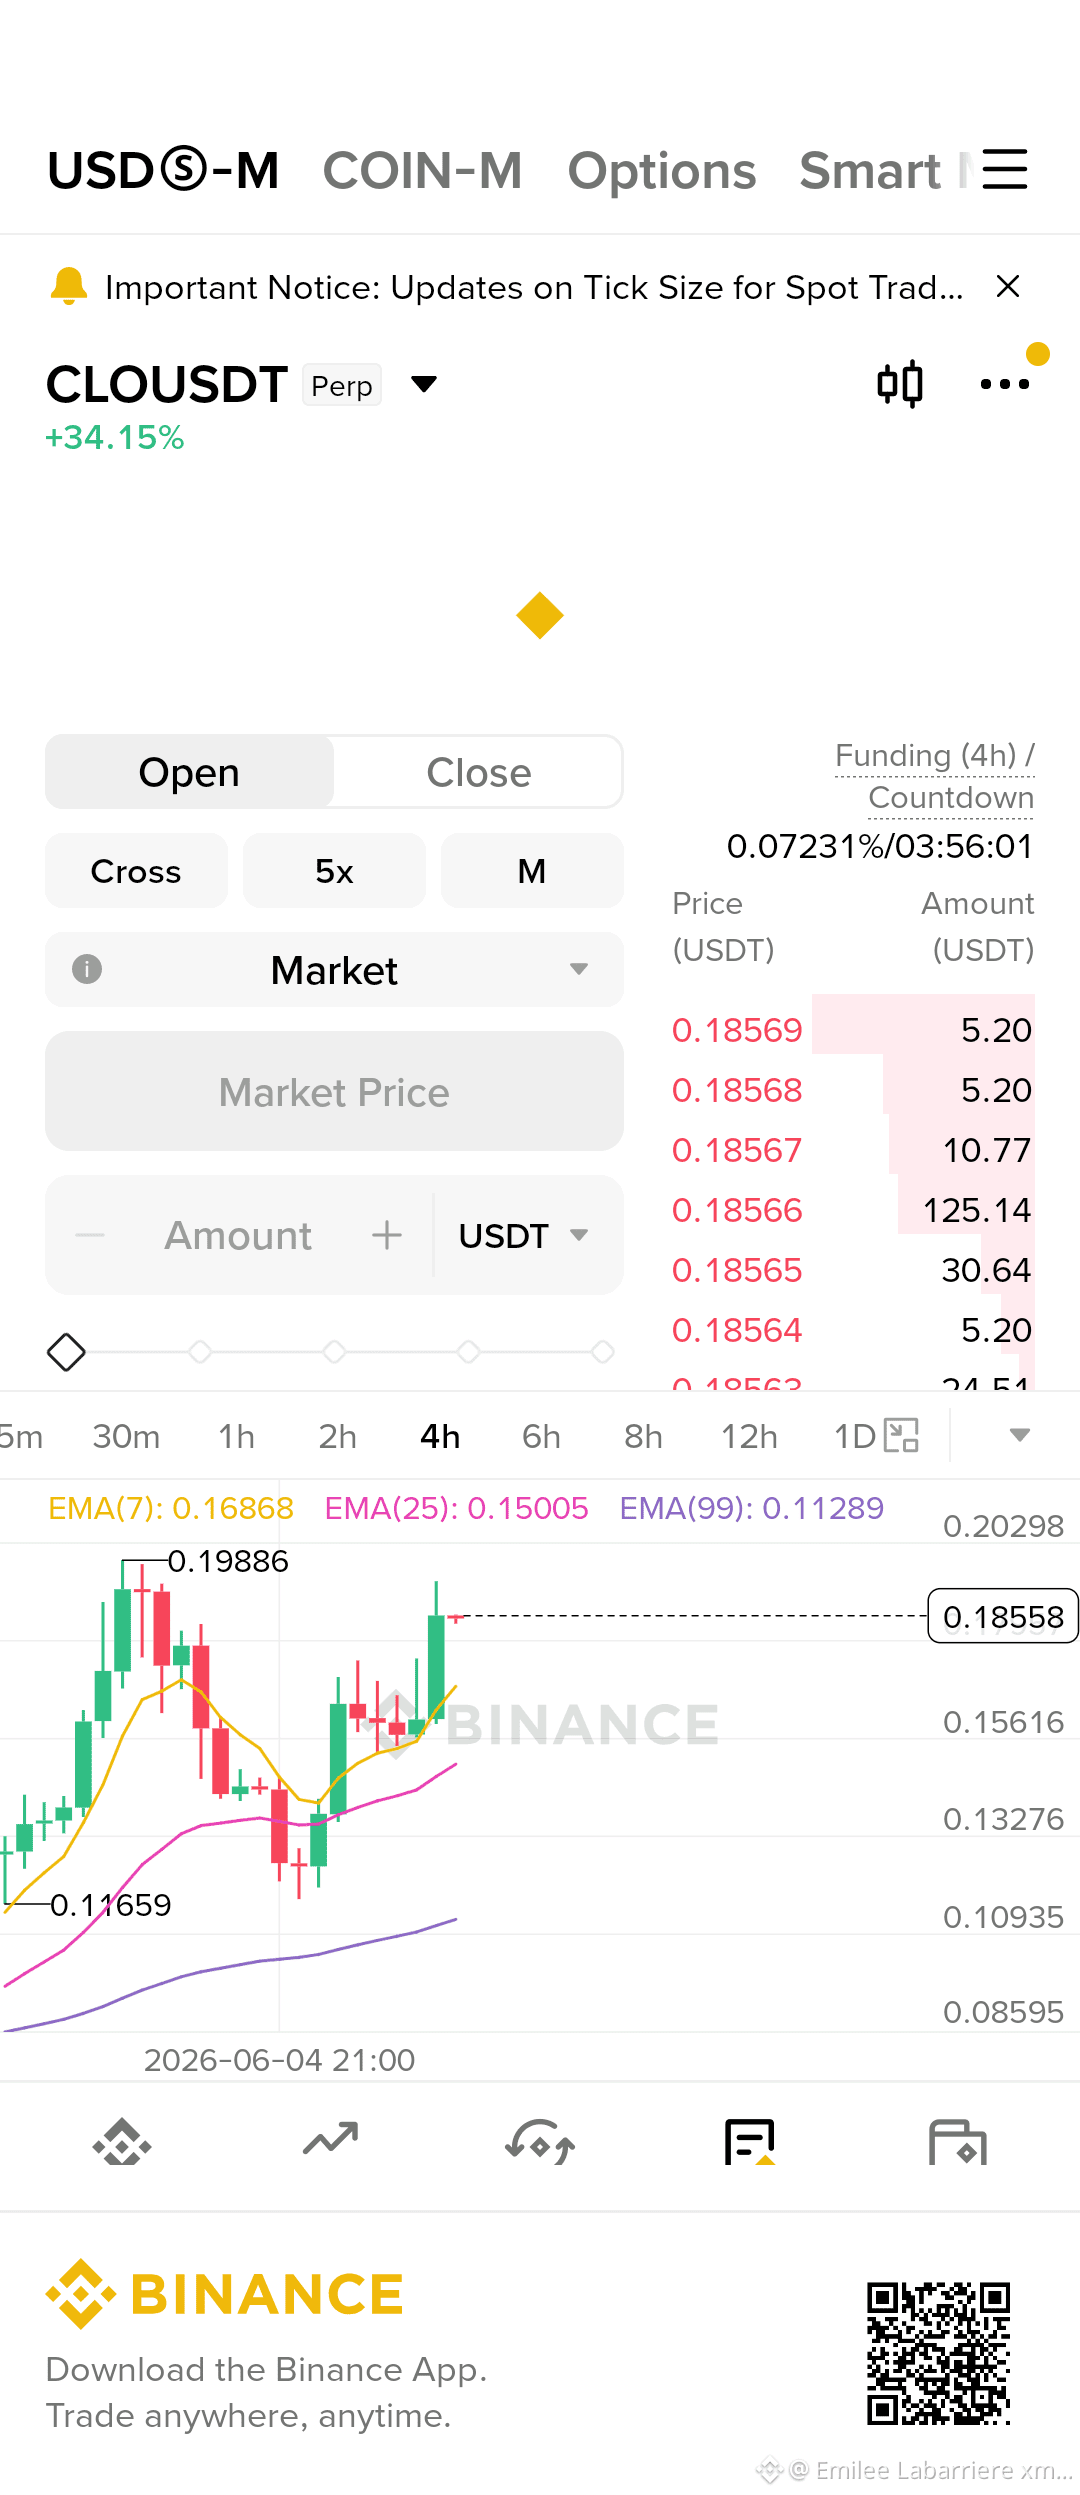Image resolution: width=1080 pixels, height=2495 pixels.
Task: Tap the current price tag 0.18558
Action: coord(1003,1616)
